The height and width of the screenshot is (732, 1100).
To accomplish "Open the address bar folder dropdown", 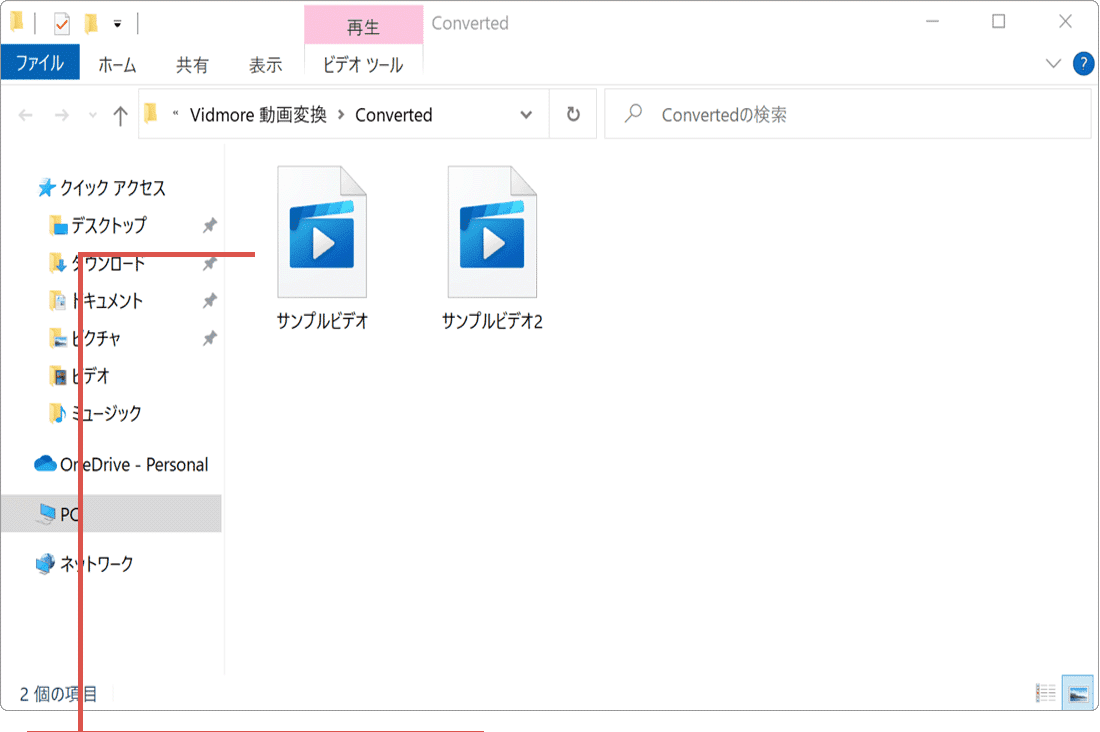I will click(x=527, y=114).
